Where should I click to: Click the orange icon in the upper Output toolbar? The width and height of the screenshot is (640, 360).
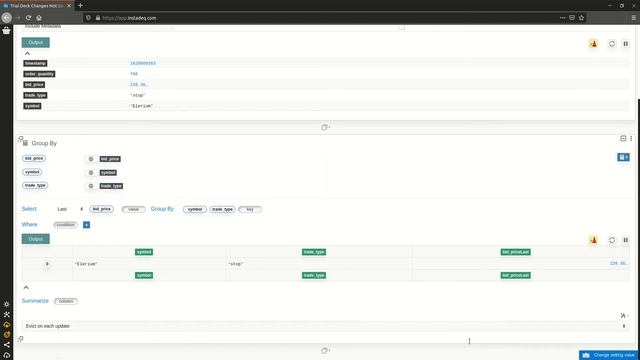[593, 44]
